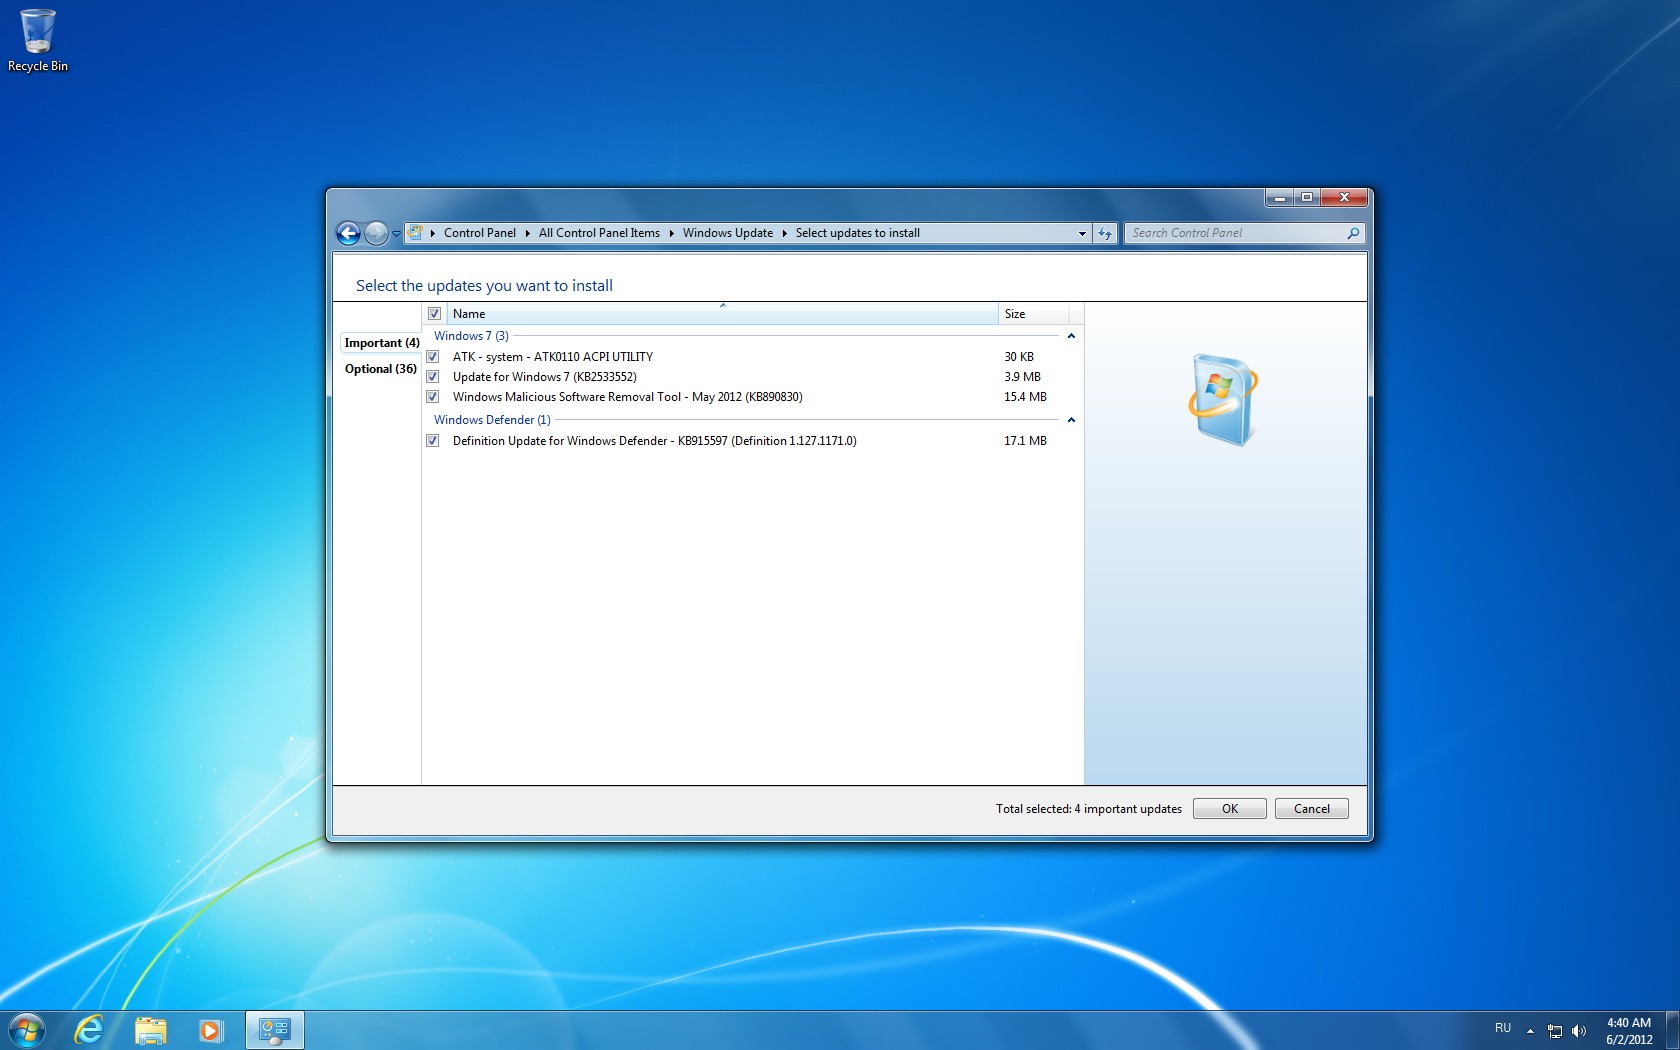
Task: Toggle the select-all checkbox beside Name
Action: point(434,314)
